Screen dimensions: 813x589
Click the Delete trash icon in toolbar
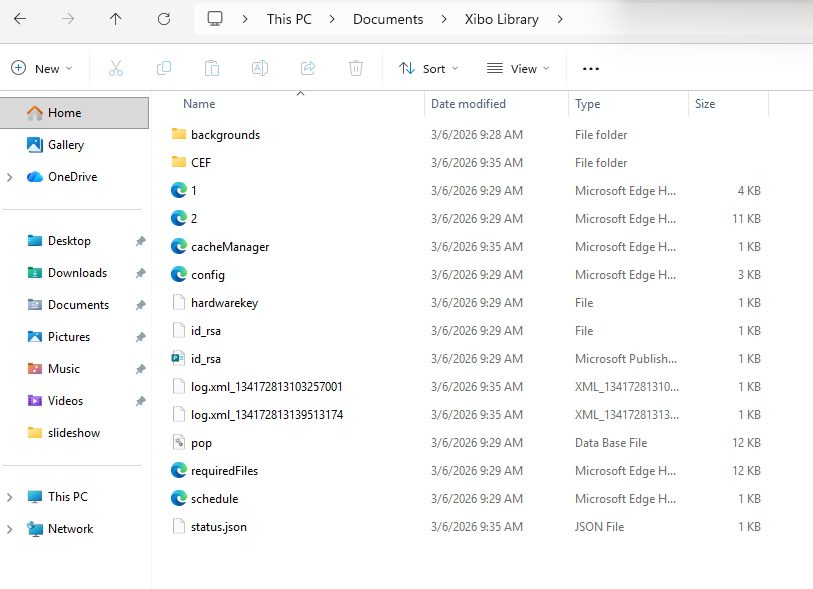[x=356, y=68]
